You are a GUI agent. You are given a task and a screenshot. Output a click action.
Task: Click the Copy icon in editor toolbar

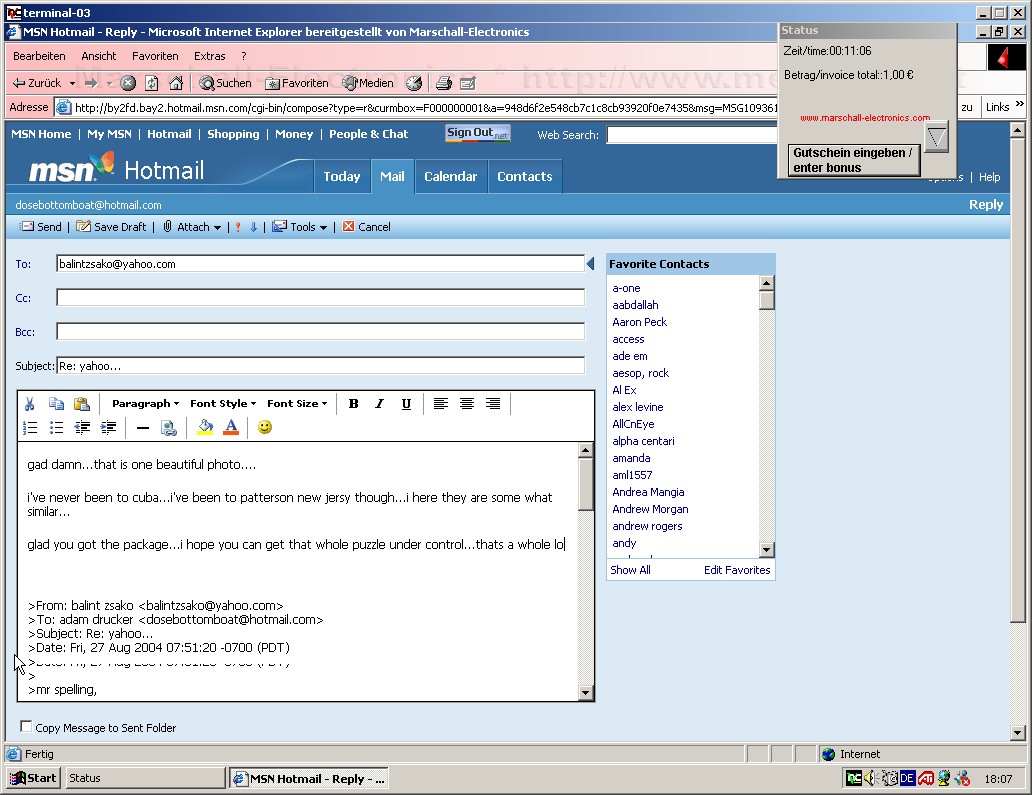57,403
